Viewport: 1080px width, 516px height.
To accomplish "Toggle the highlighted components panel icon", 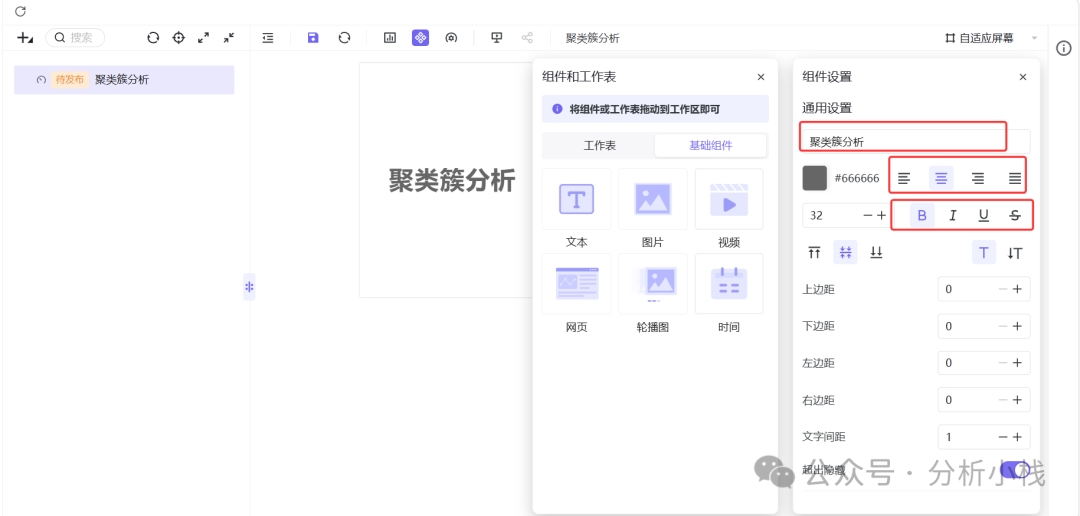I will (x=420, y=38).
